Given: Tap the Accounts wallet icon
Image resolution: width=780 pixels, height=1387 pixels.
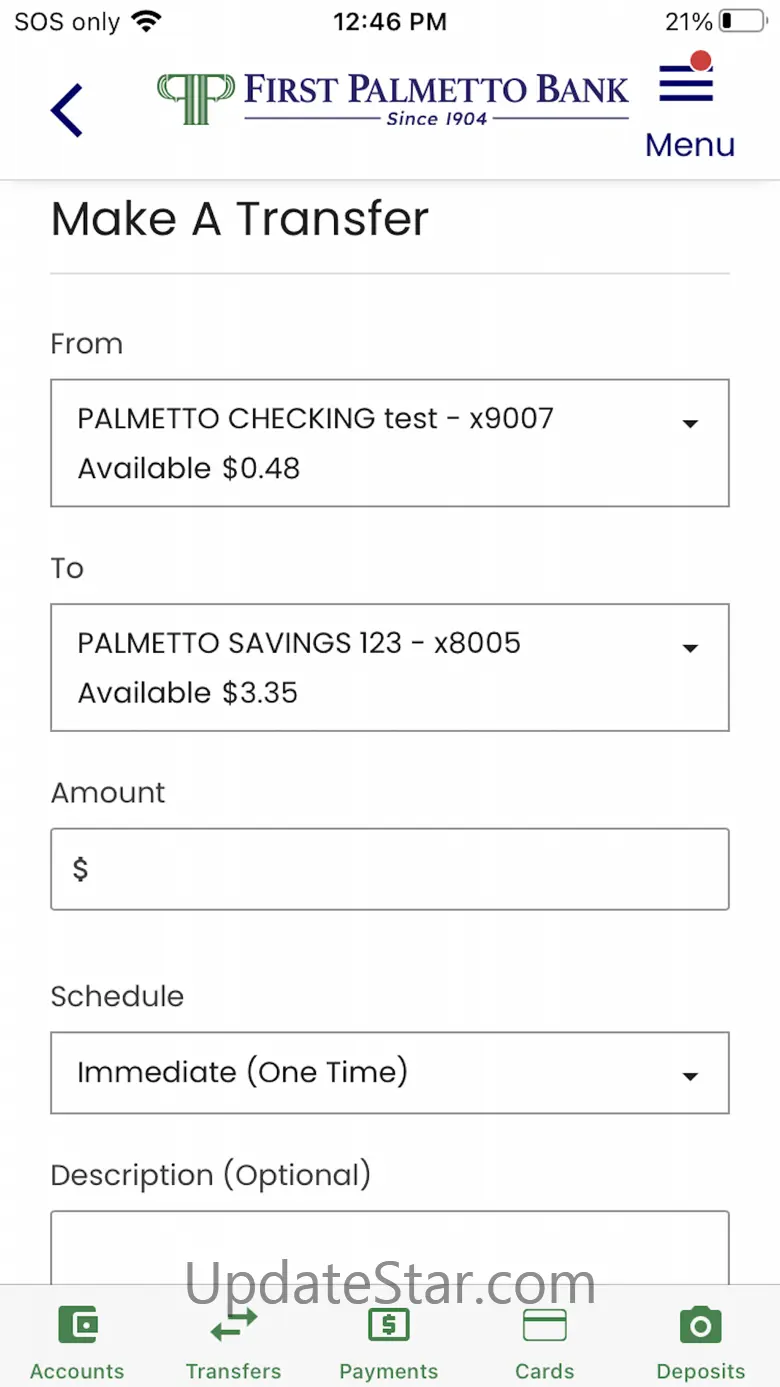Looking at the screenshot, I should coord(78,1326).
